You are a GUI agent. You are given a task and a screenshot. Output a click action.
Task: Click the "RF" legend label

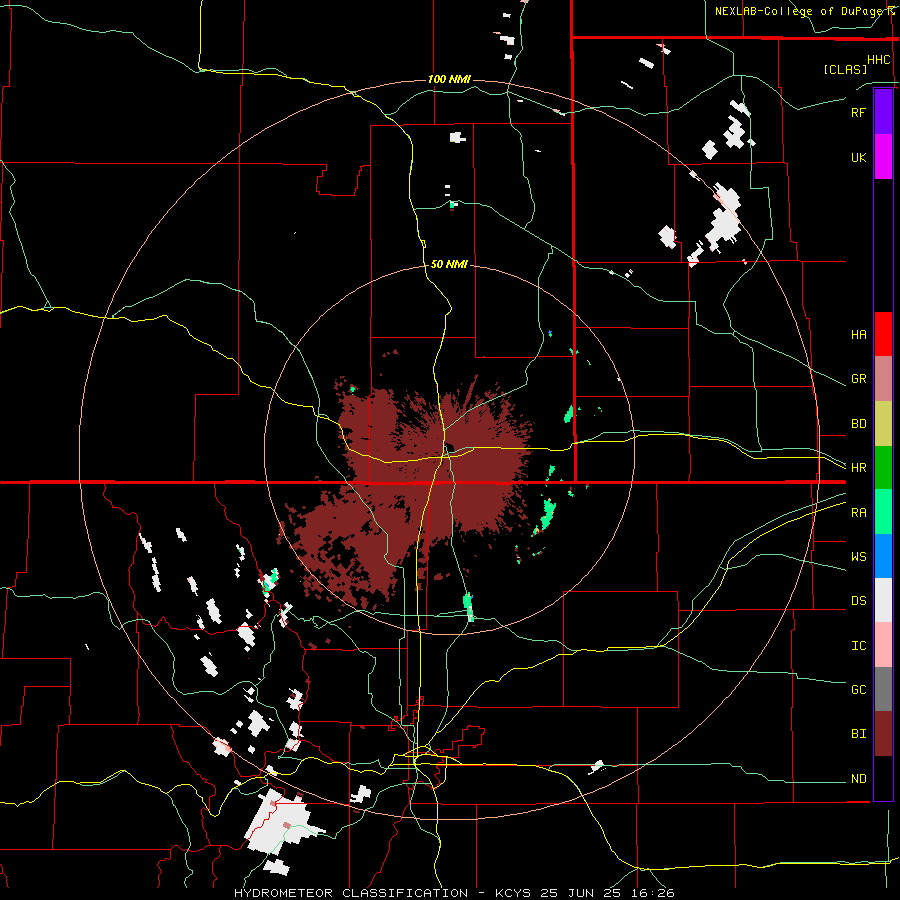858,112
